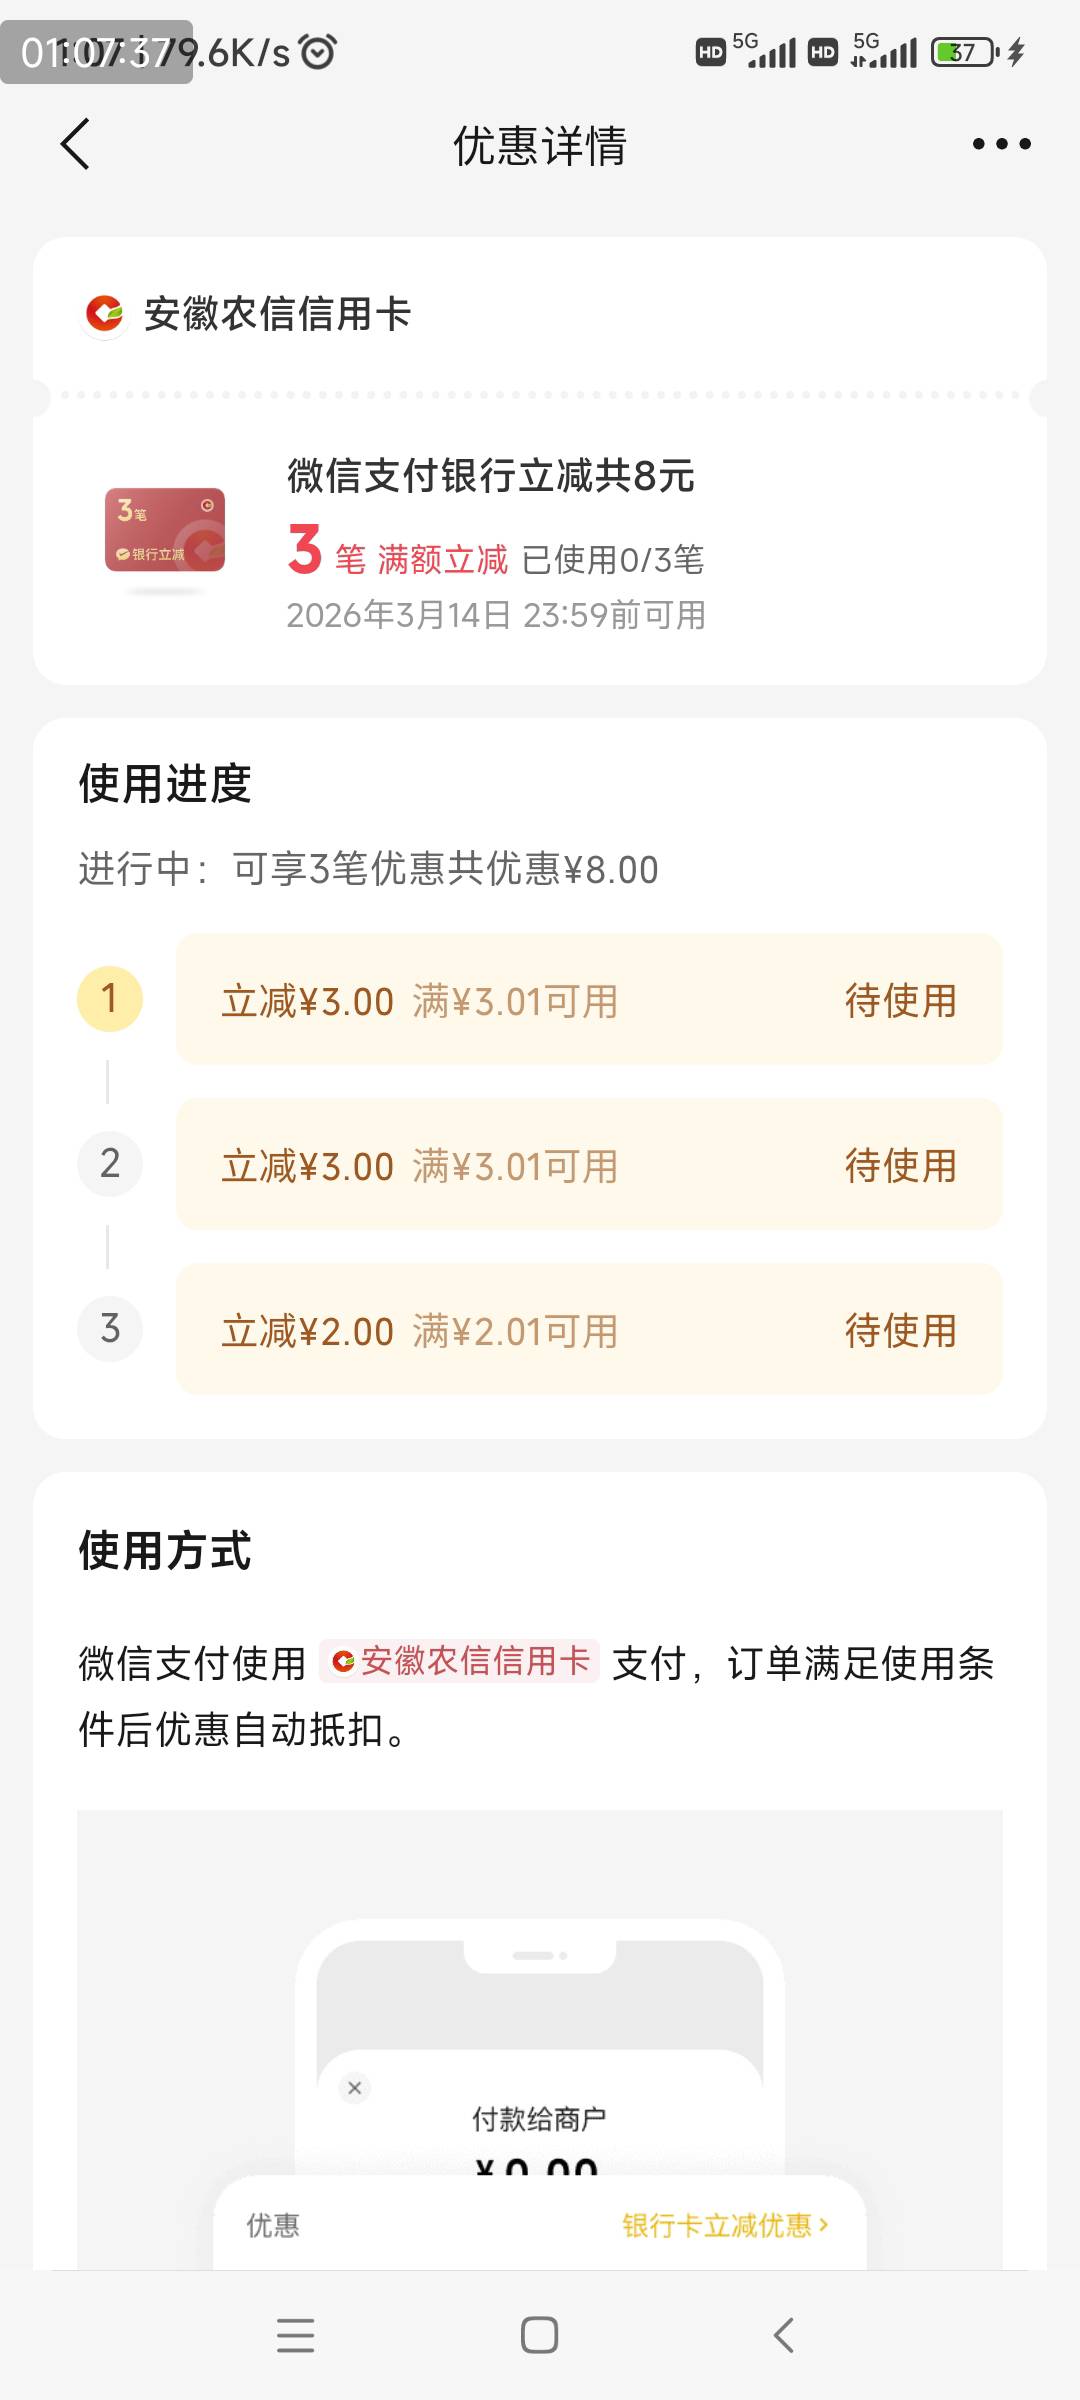The height and width of the screenshot is (2400, 1080).
Task: Tap the 微信支付银行立减共8元 coupon title
Action: point(490,476)
